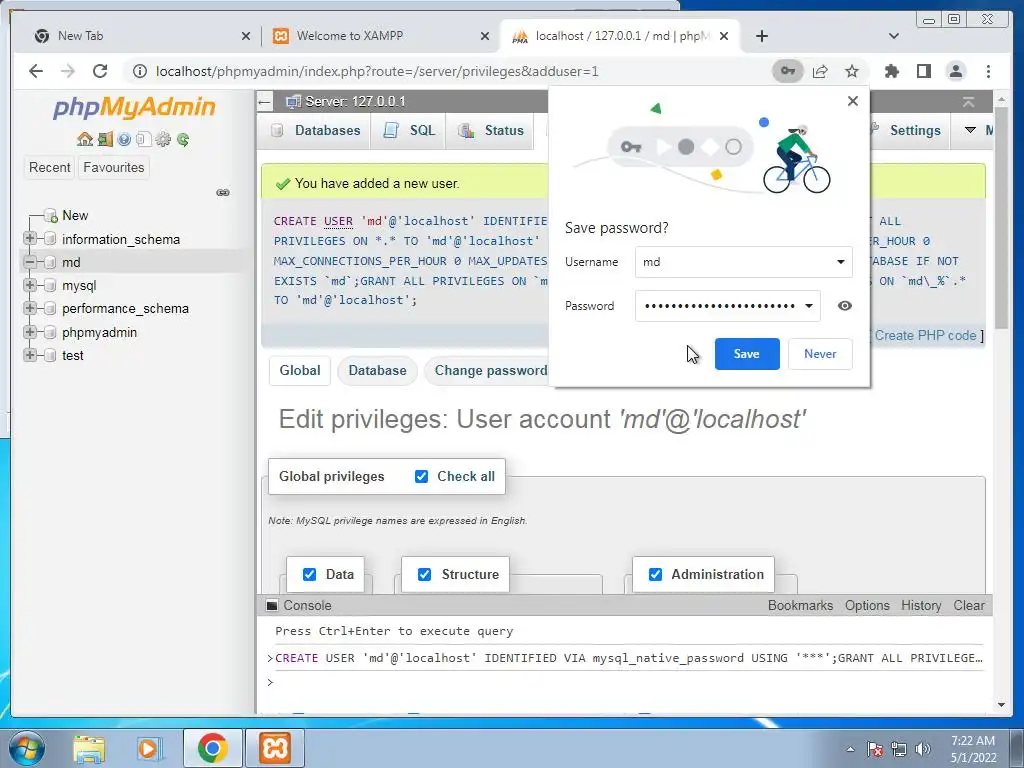Open Chrome tab search chevron

tap(893, 36)
